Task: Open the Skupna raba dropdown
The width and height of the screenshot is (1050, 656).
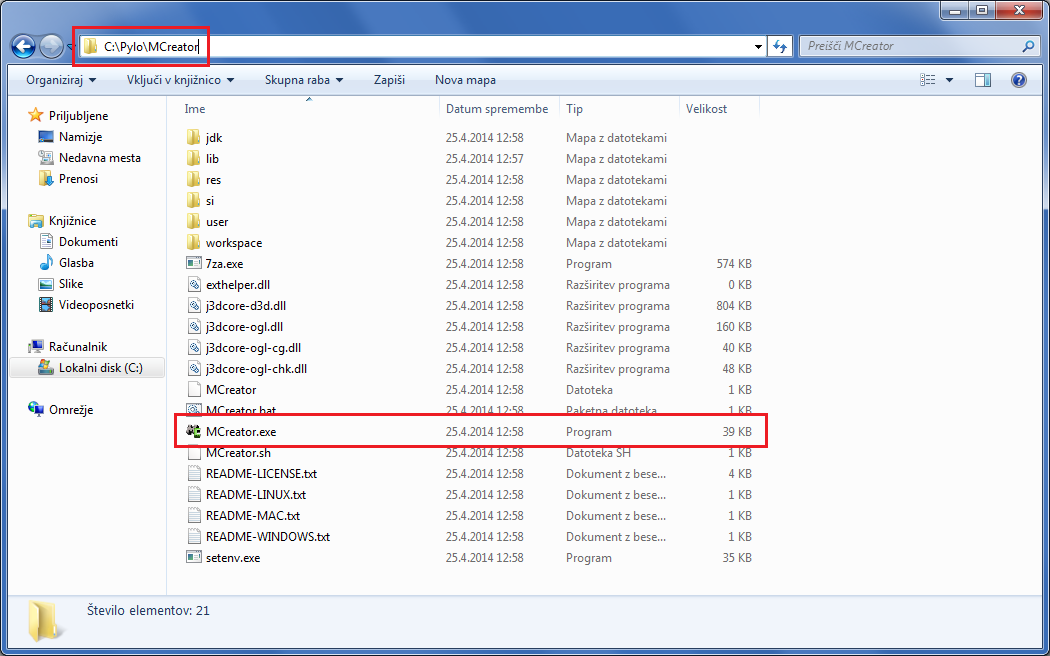Action: coord(304,80)
